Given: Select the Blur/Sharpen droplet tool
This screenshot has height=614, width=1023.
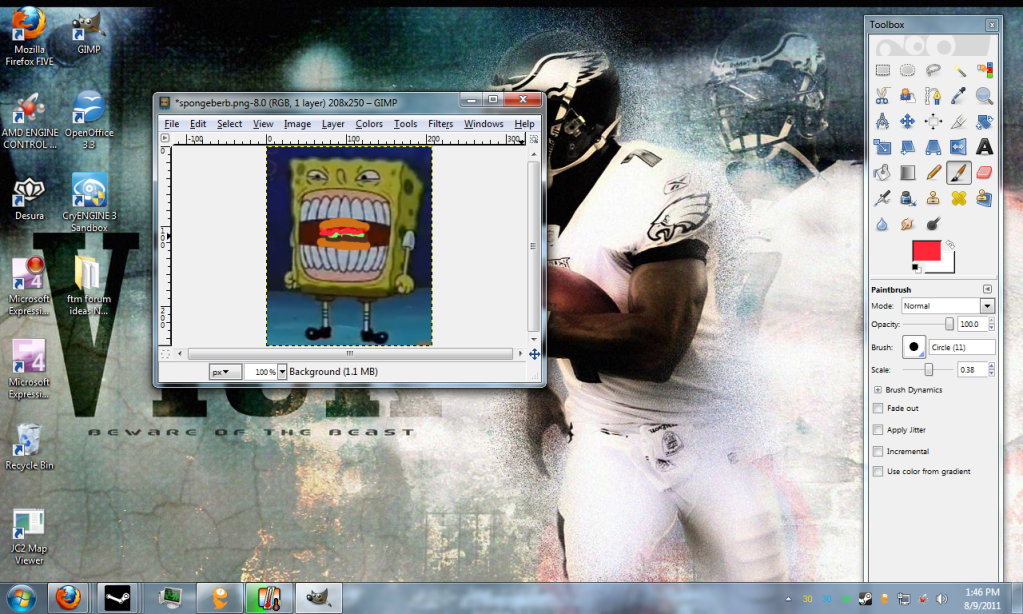Looking at the screenshot, I should 882,224.
